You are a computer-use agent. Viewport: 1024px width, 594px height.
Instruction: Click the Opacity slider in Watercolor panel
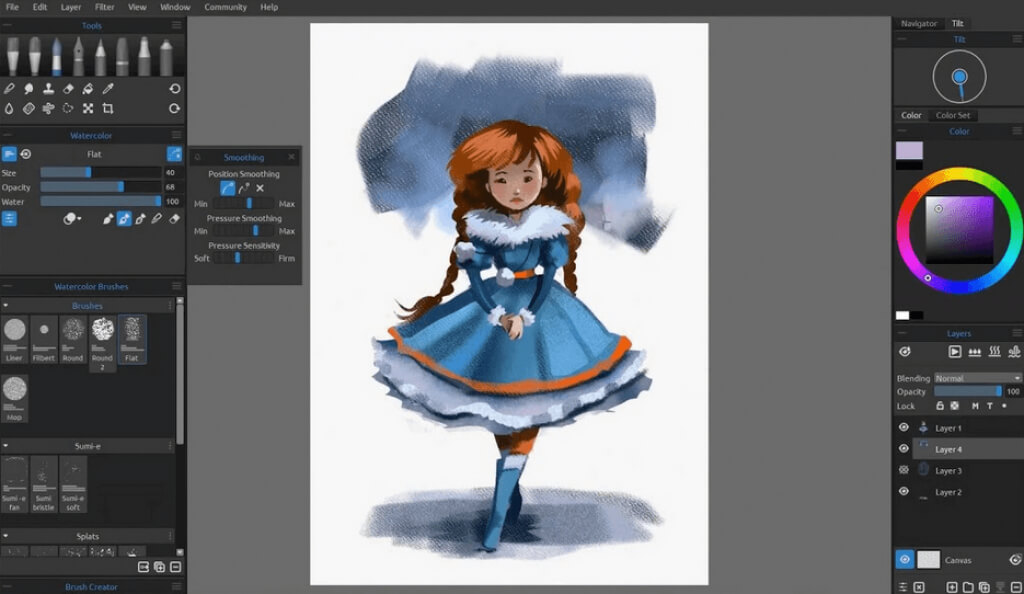click(x=99, y=187)
